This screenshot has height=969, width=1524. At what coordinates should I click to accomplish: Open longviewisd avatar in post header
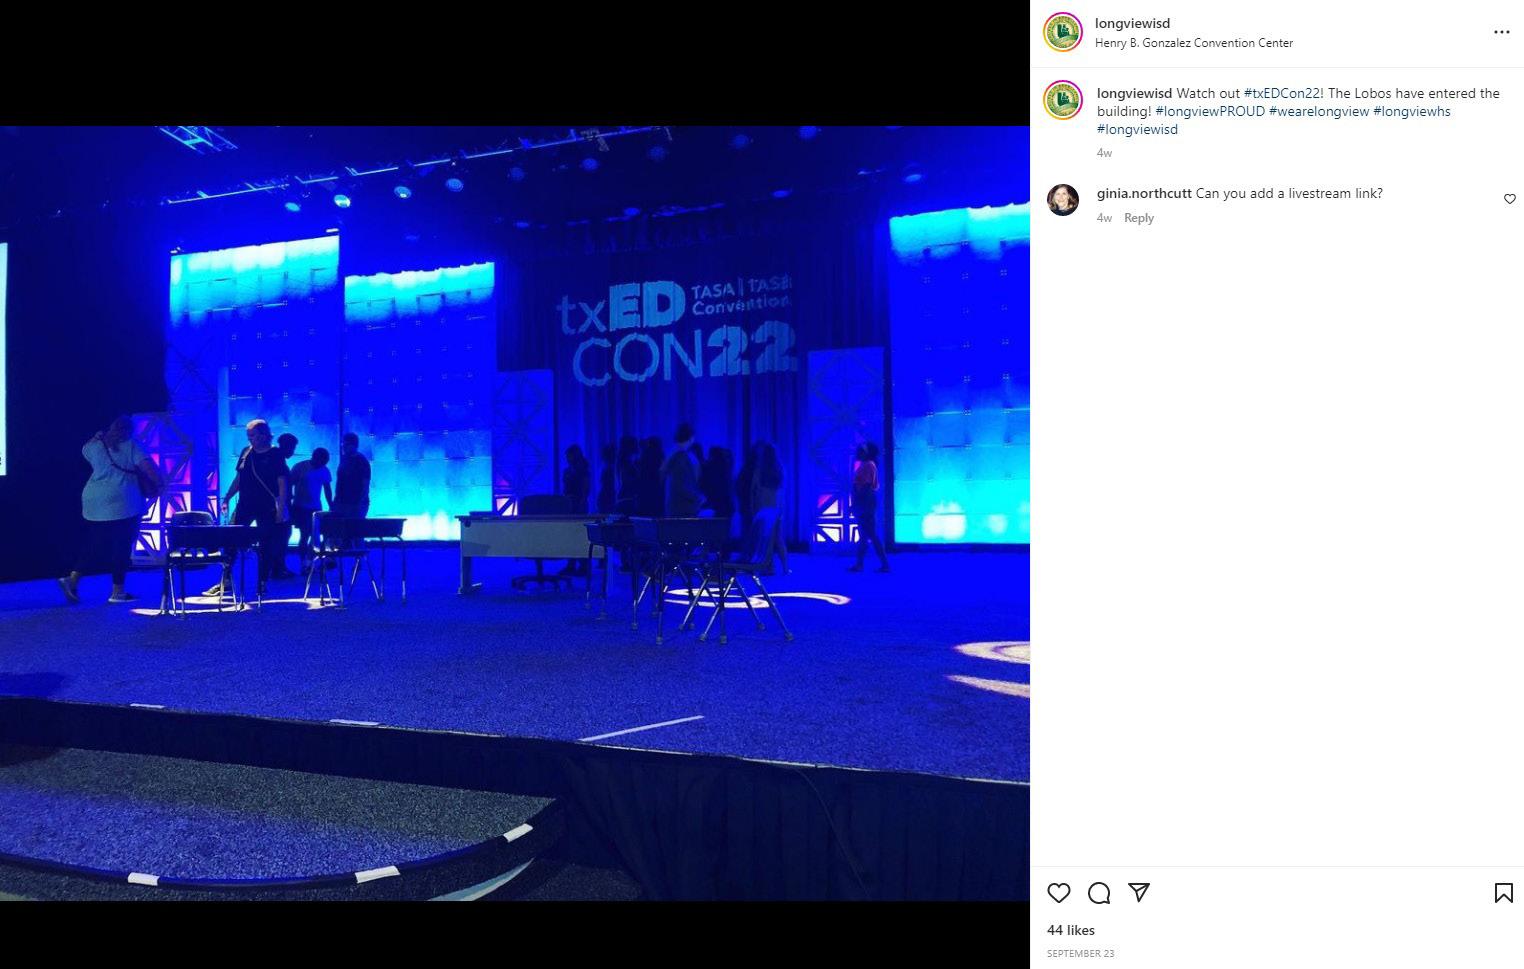click(x=1063, y=32)
